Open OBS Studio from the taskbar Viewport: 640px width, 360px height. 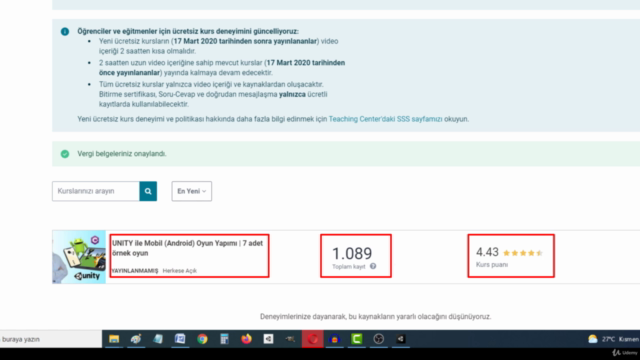pos(379,339)
